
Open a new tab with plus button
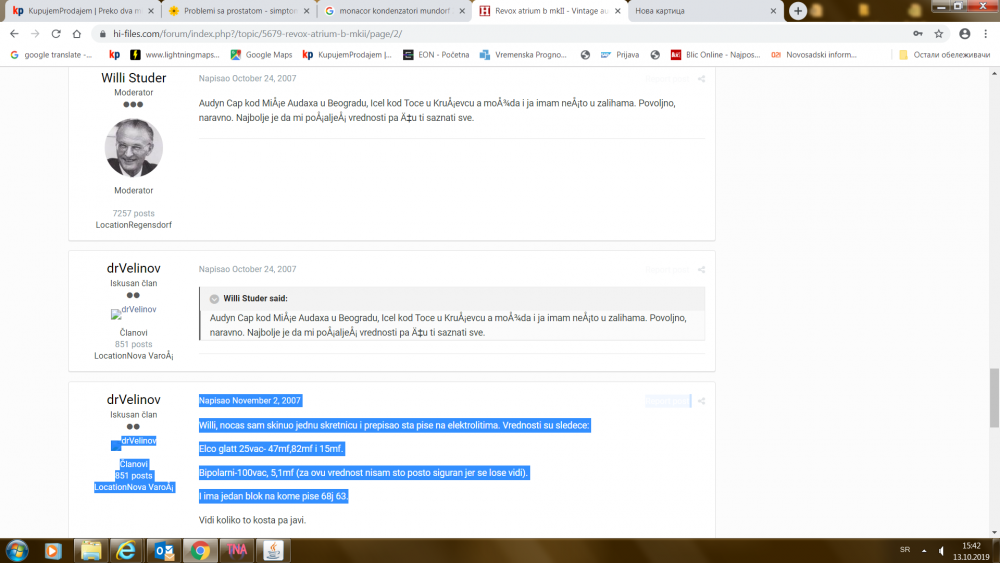coord(798,11)
